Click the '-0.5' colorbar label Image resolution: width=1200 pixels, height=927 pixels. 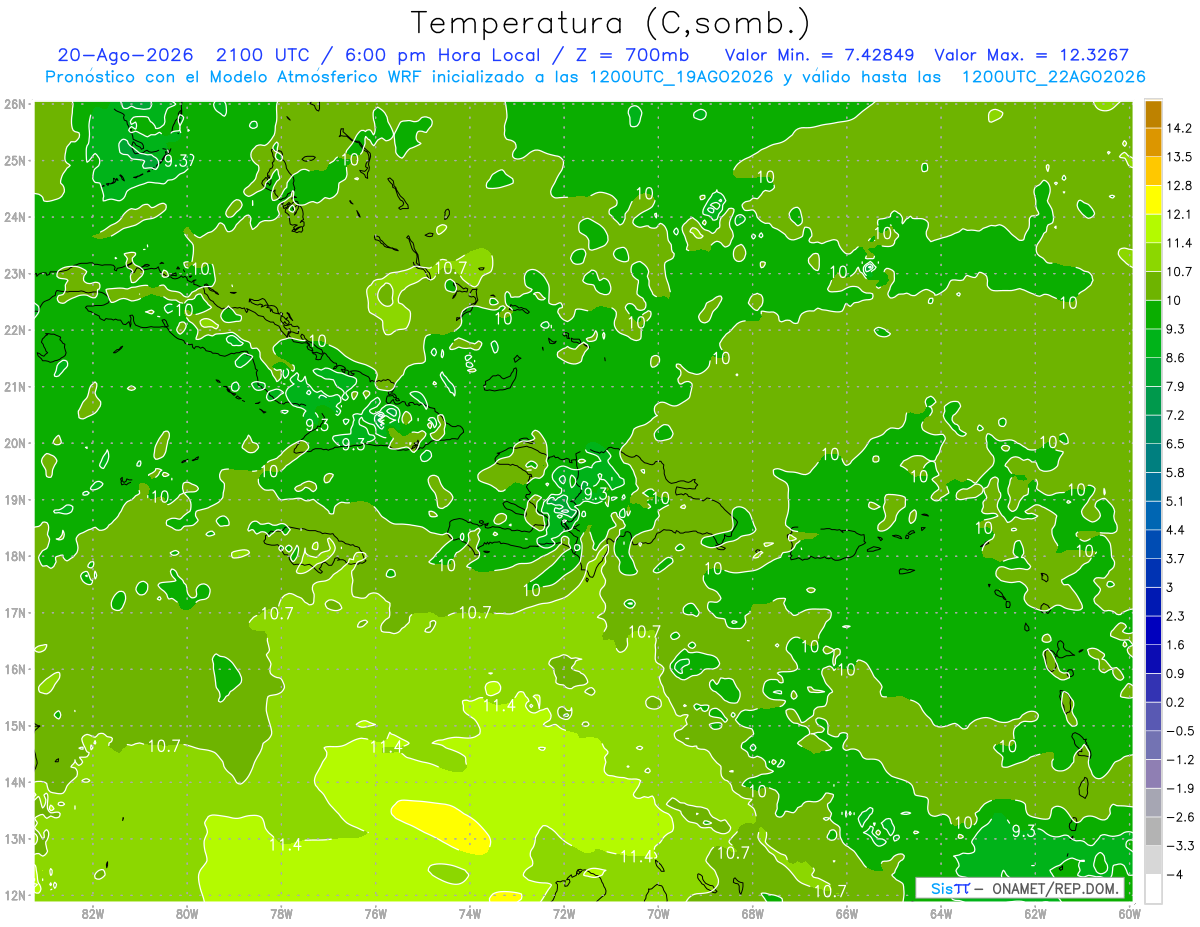pos(1179,731)
